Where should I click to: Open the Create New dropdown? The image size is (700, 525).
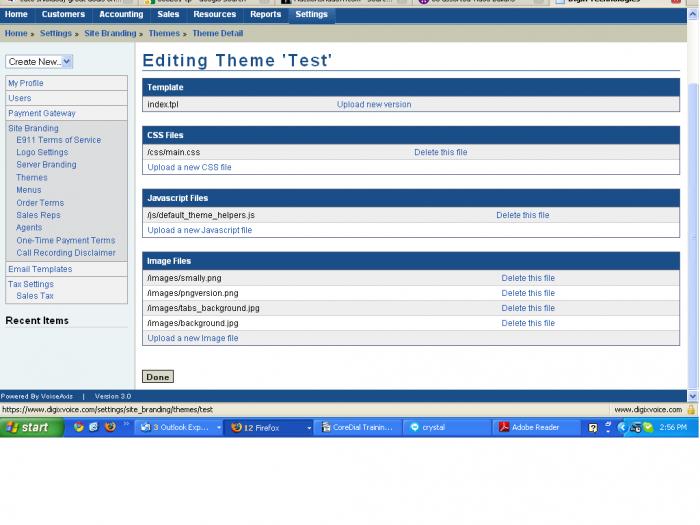coord(39,62)
